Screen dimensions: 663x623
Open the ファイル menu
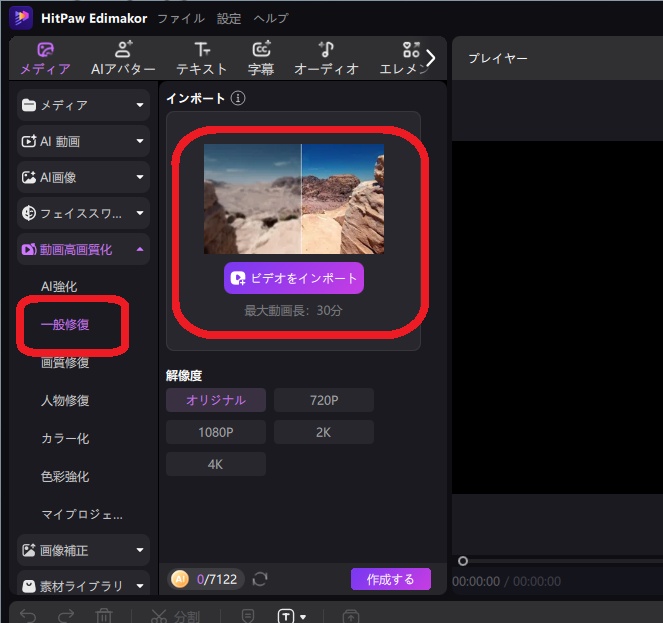pos(181,18)
